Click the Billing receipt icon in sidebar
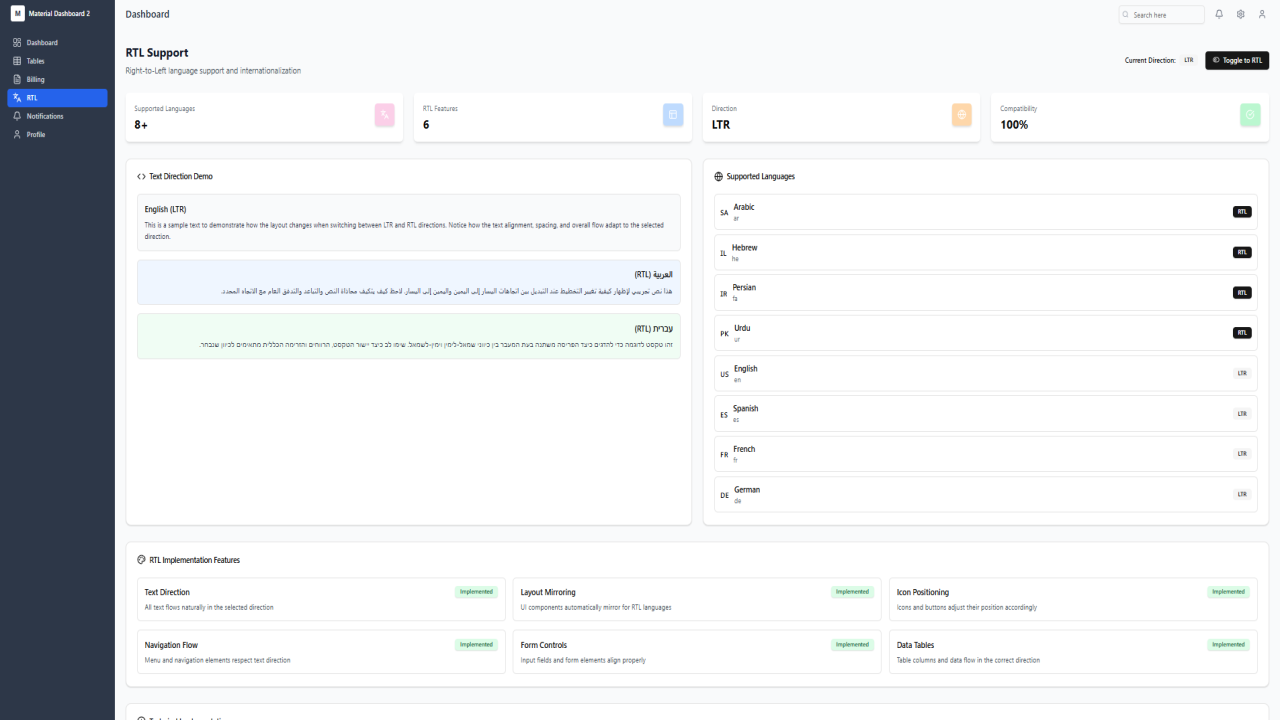 coord(17,79)
